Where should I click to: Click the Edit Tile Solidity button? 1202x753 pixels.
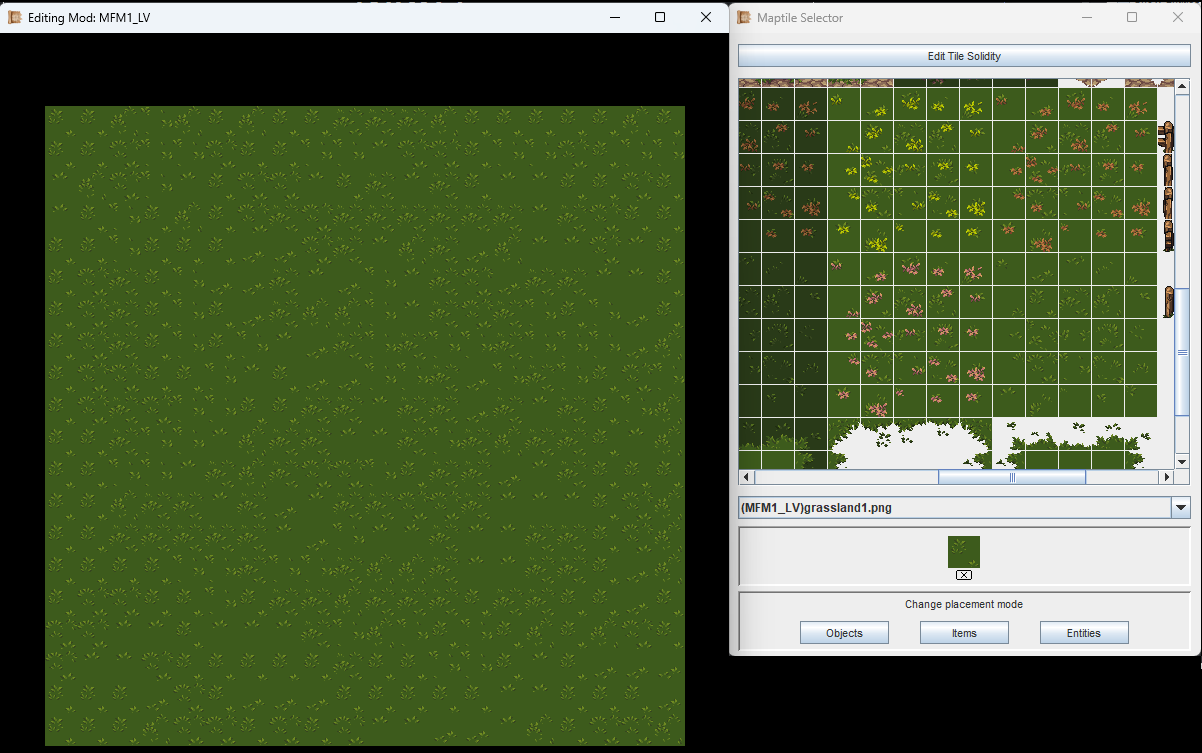tap(963, 56)
